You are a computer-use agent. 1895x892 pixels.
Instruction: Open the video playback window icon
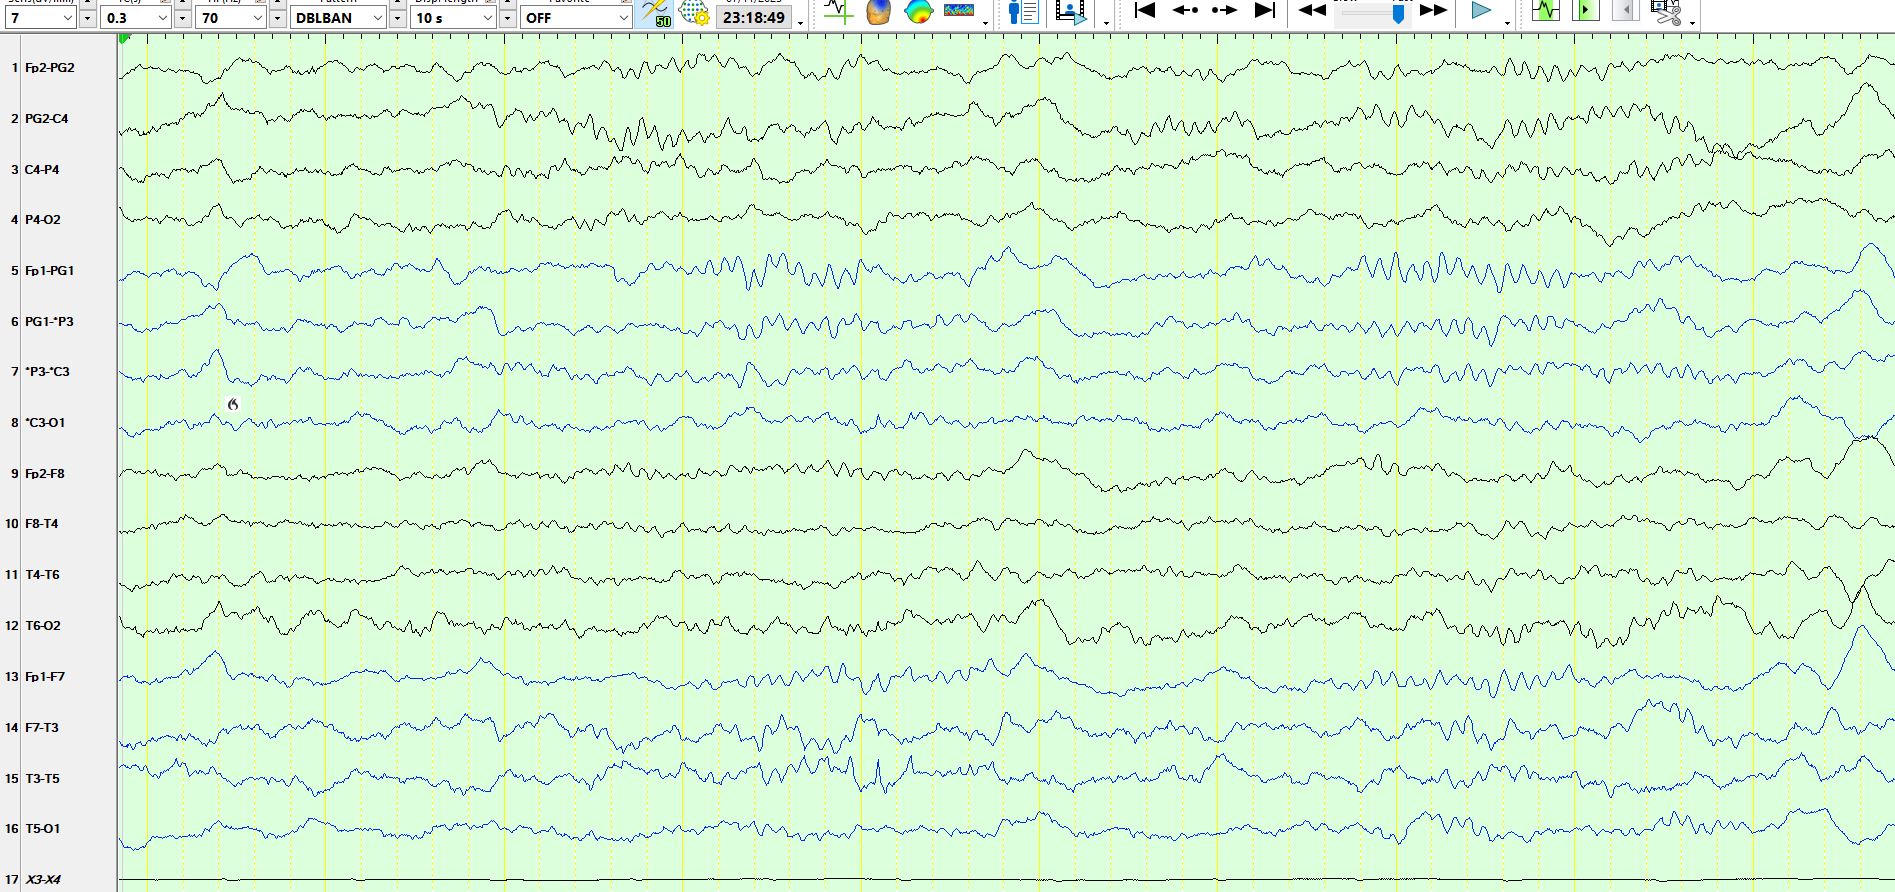pos(1071,12)
